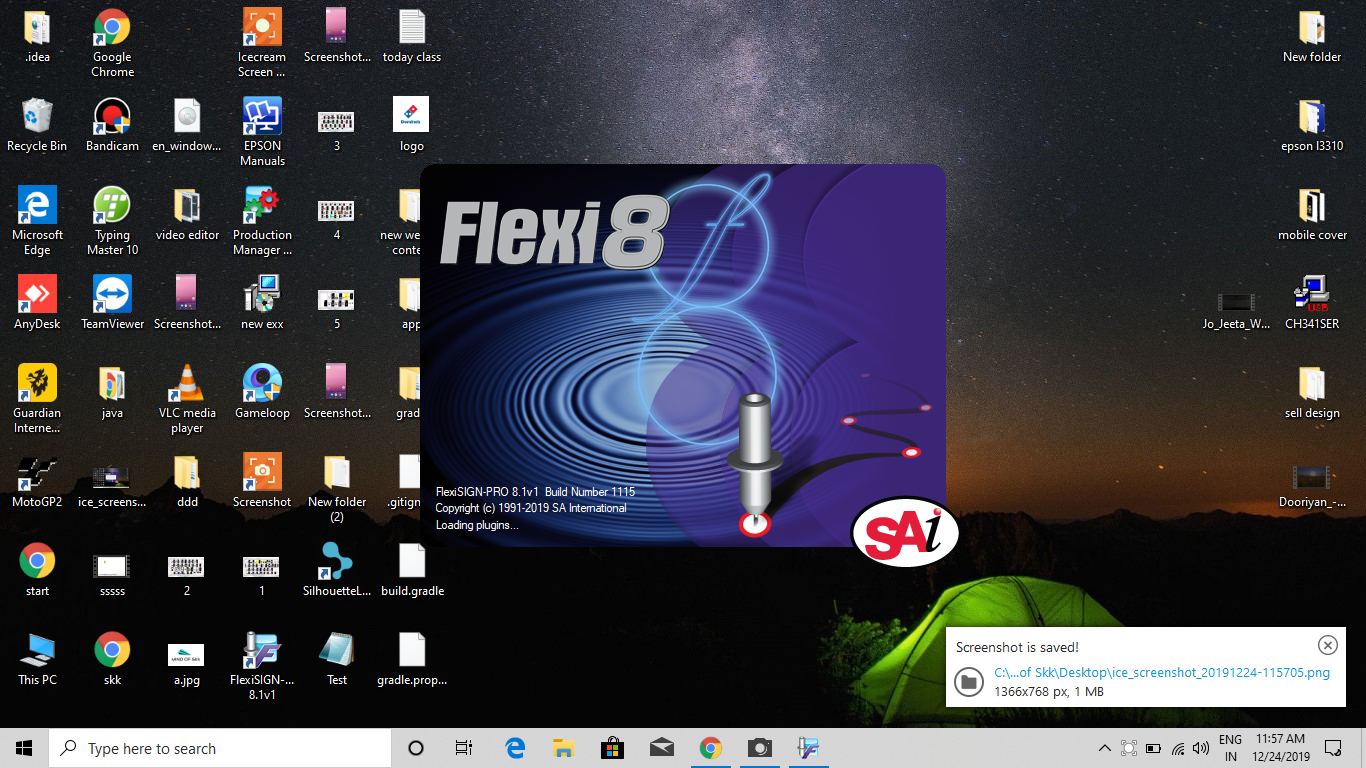Image resolution: width=1366 pixels, height=768 pixels.
Task: Open the ice_screenshot_20191224-115705.png file link
Action: [1162, 673]
